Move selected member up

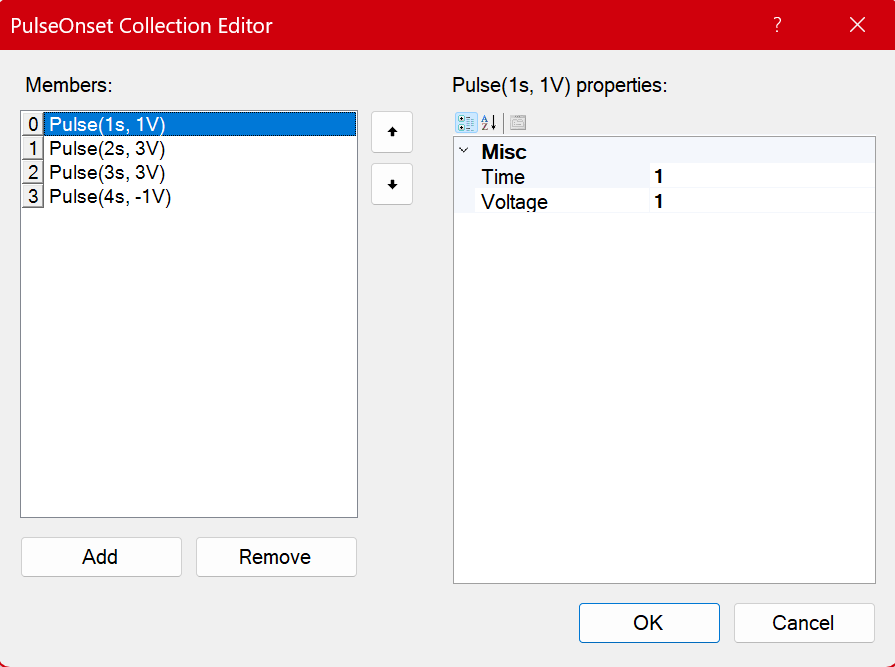point(392,132)
